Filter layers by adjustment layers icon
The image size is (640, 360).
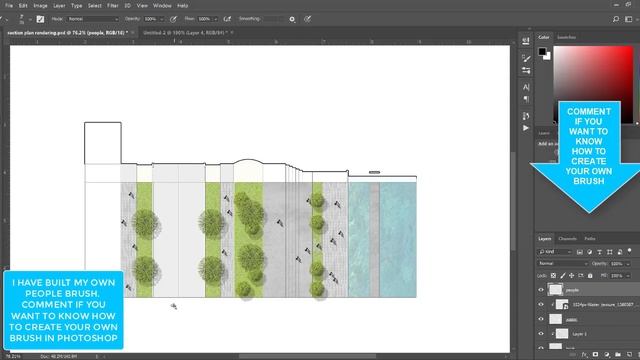point(590,252)
